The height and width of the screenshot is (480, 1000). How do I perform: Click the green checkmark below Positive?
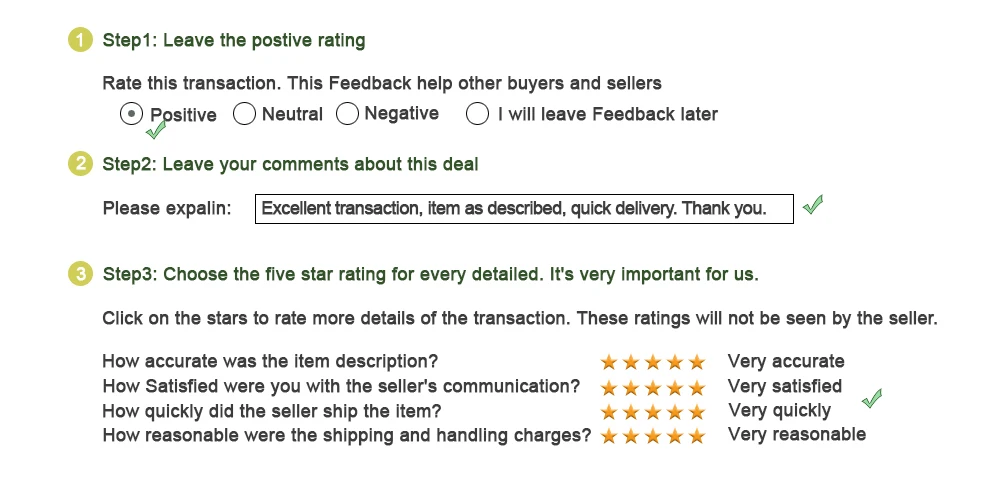tap(156, 129)
